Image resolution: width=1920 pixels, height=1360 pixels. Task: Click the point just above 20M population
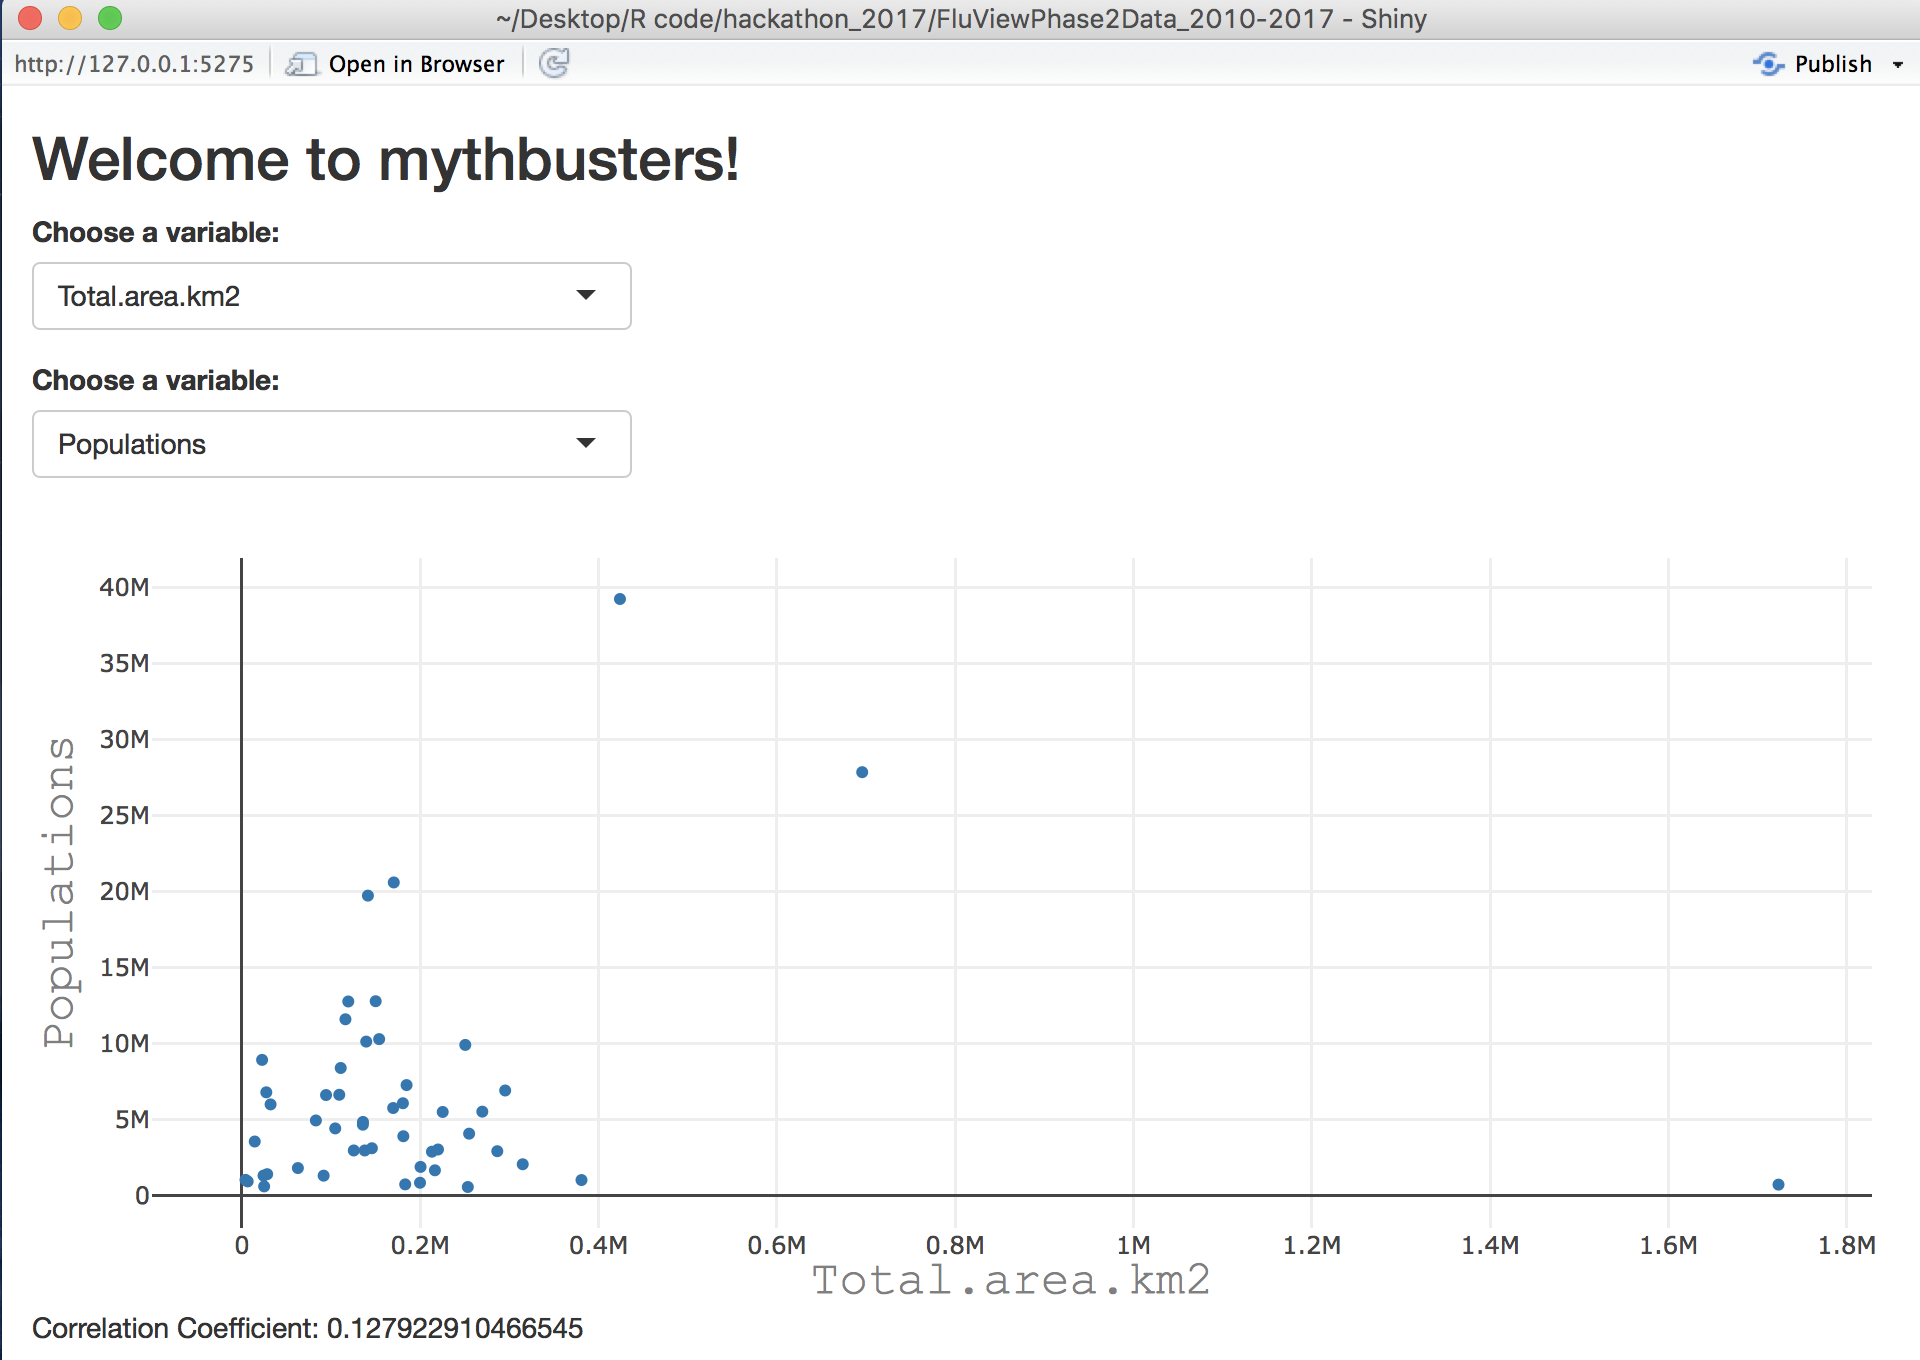coord(394,882)
